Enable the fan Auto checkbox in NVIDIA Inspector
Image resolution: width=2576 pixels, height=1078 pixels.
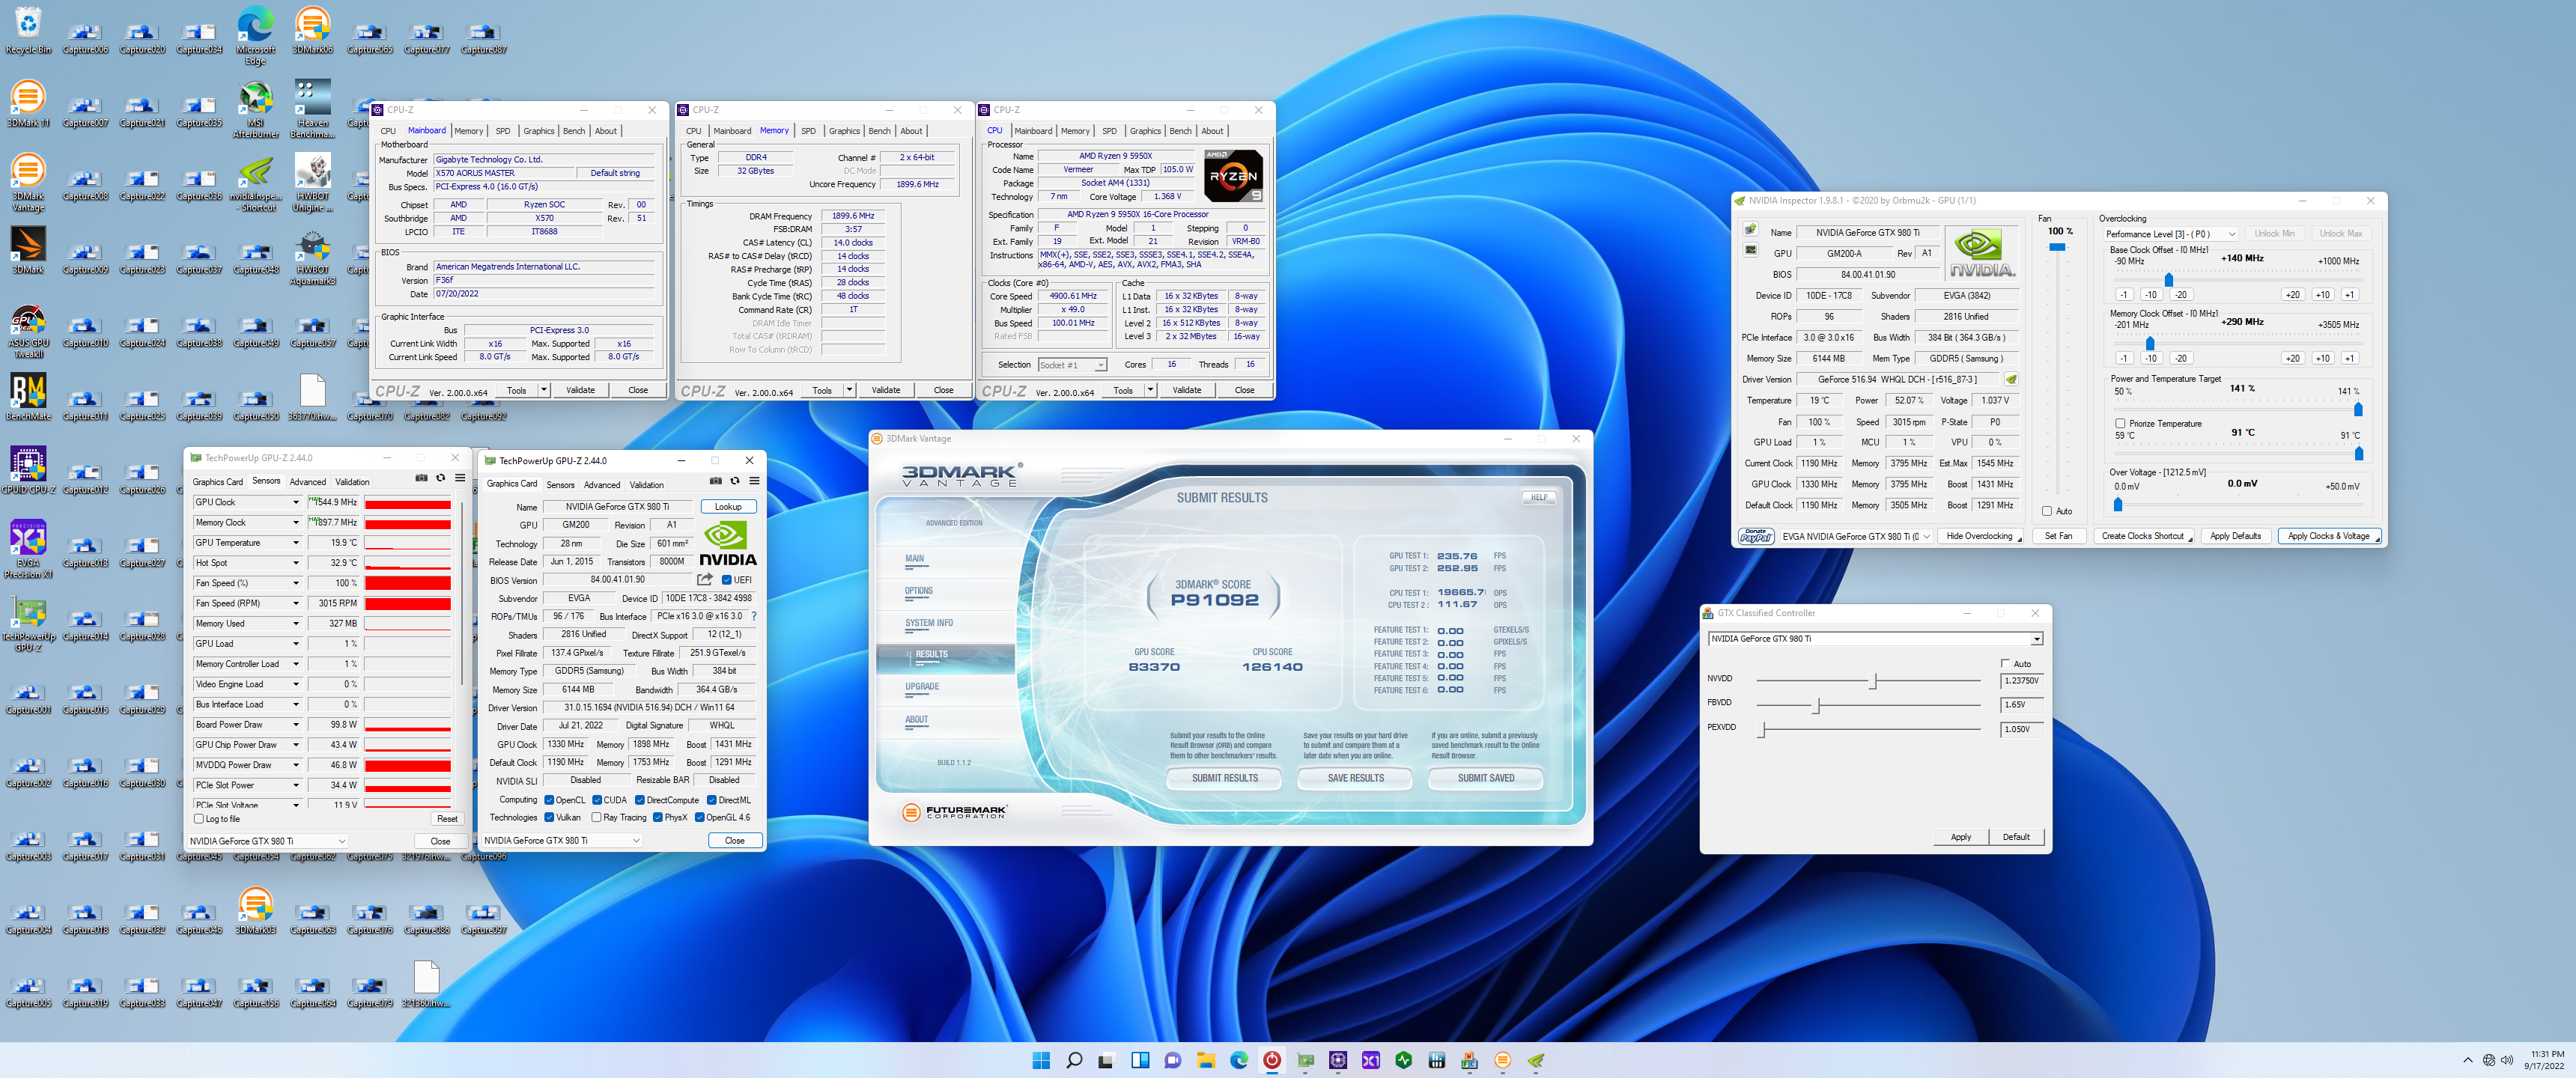(x=2047, y=511)
